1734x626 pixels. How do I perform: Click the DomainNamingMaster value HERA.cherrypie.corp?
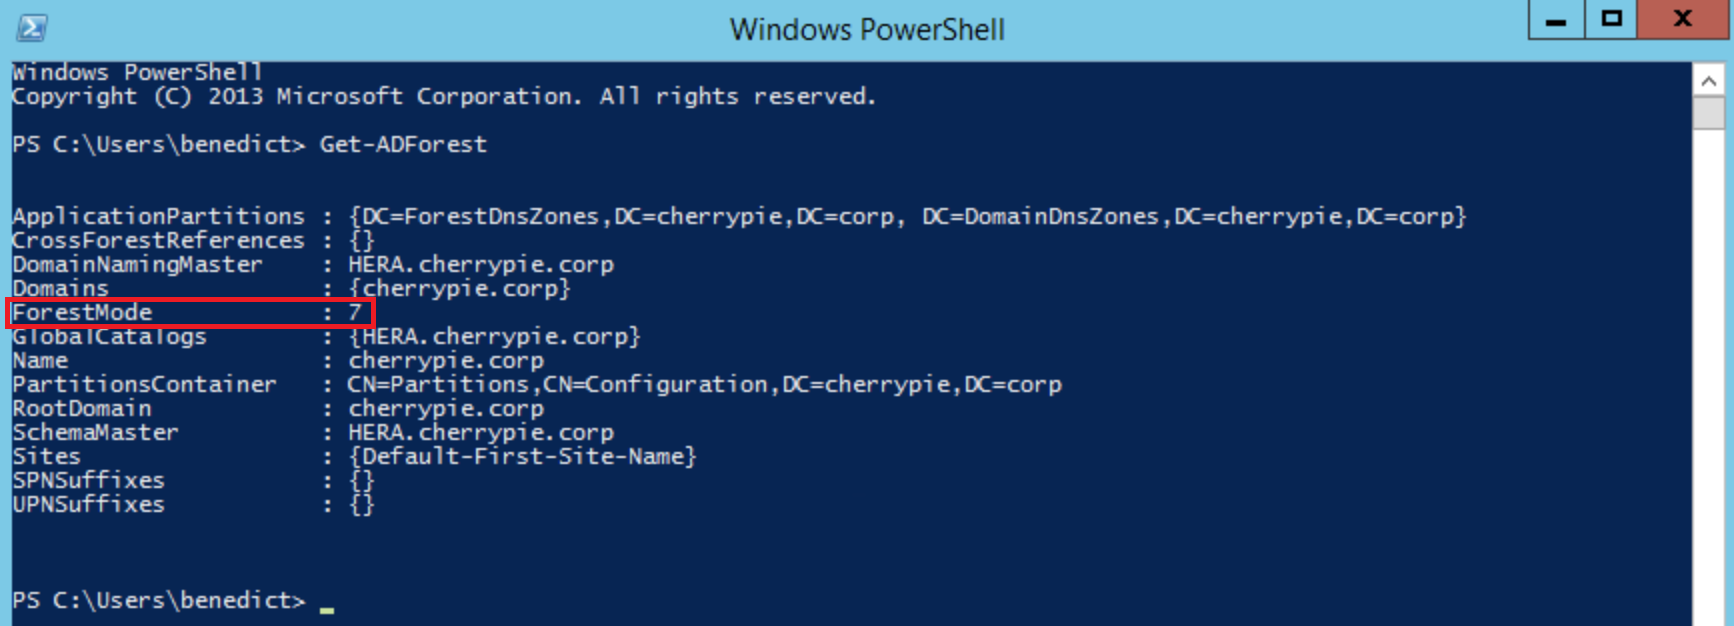coord(480,264)
